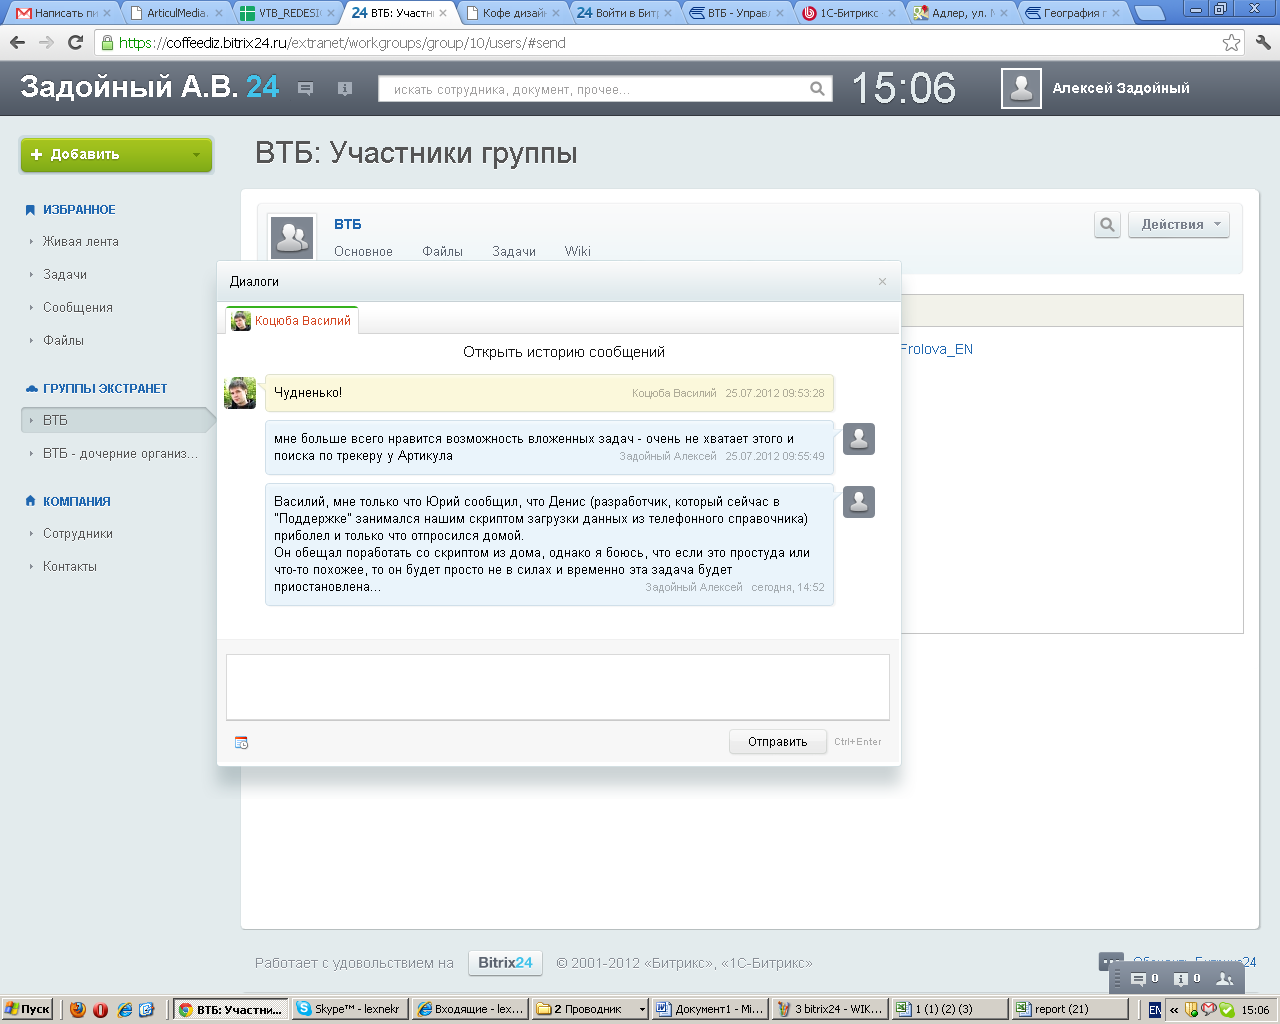Open the Chrome wrench menu
The image size is (1280, 1024).
coord(1262,43)
